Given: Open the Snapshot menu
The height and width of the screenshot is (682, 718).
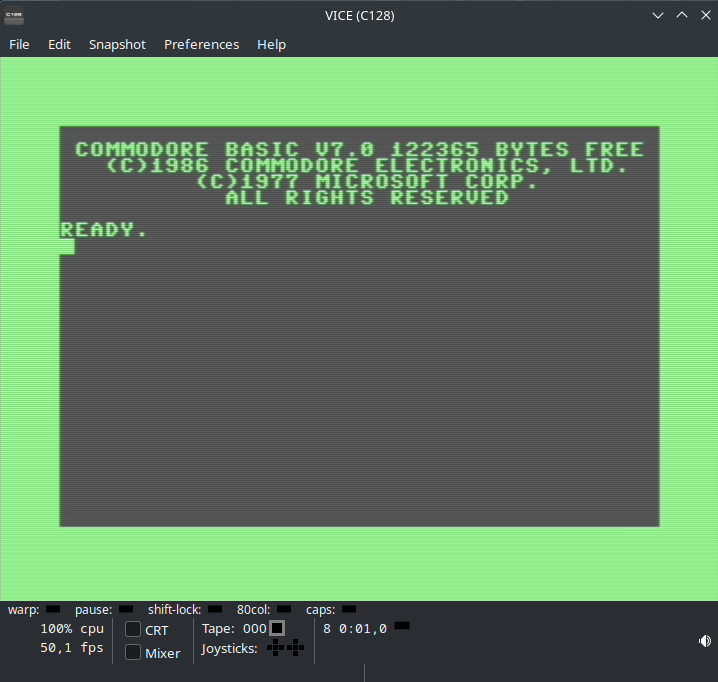Looking at the screenshot, I should (x=117, y=44).
